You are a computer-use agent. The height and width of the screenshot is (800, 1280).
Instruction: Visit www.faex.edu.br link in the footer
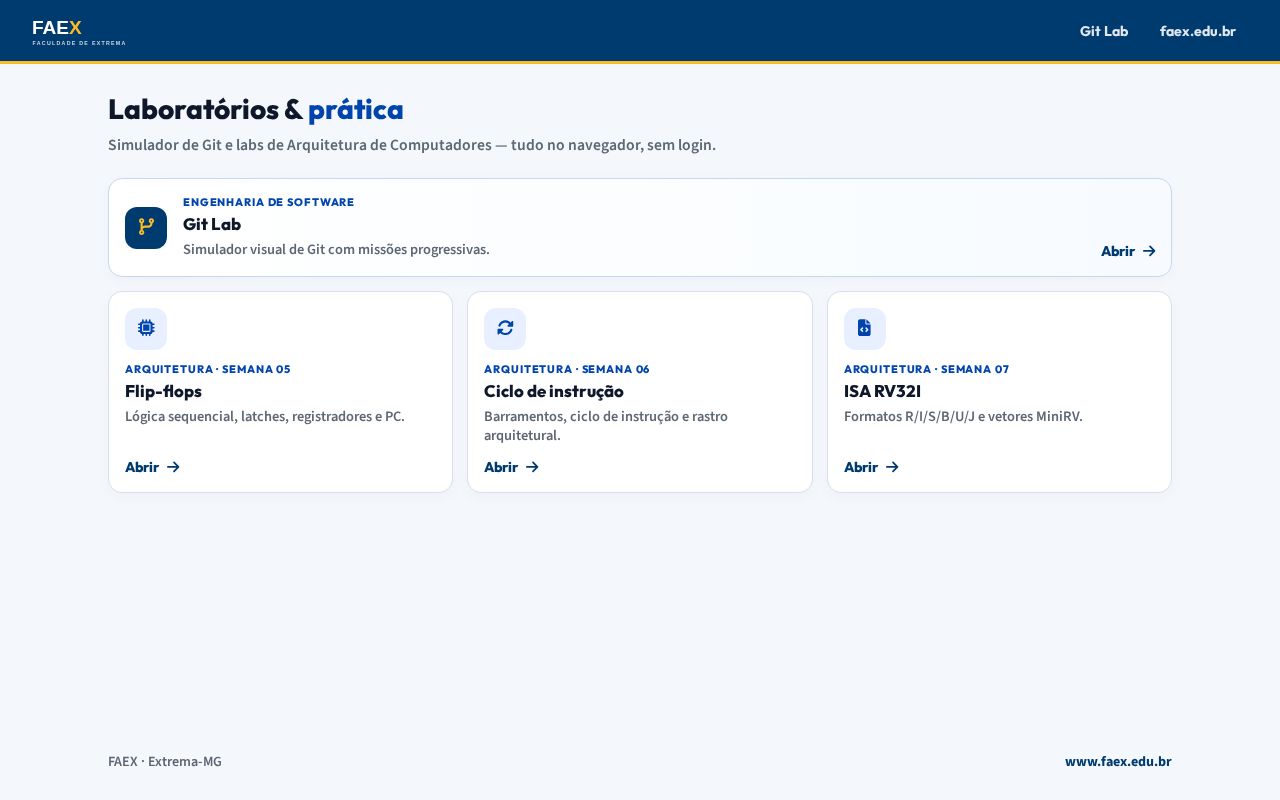(x=1118, y=761)
